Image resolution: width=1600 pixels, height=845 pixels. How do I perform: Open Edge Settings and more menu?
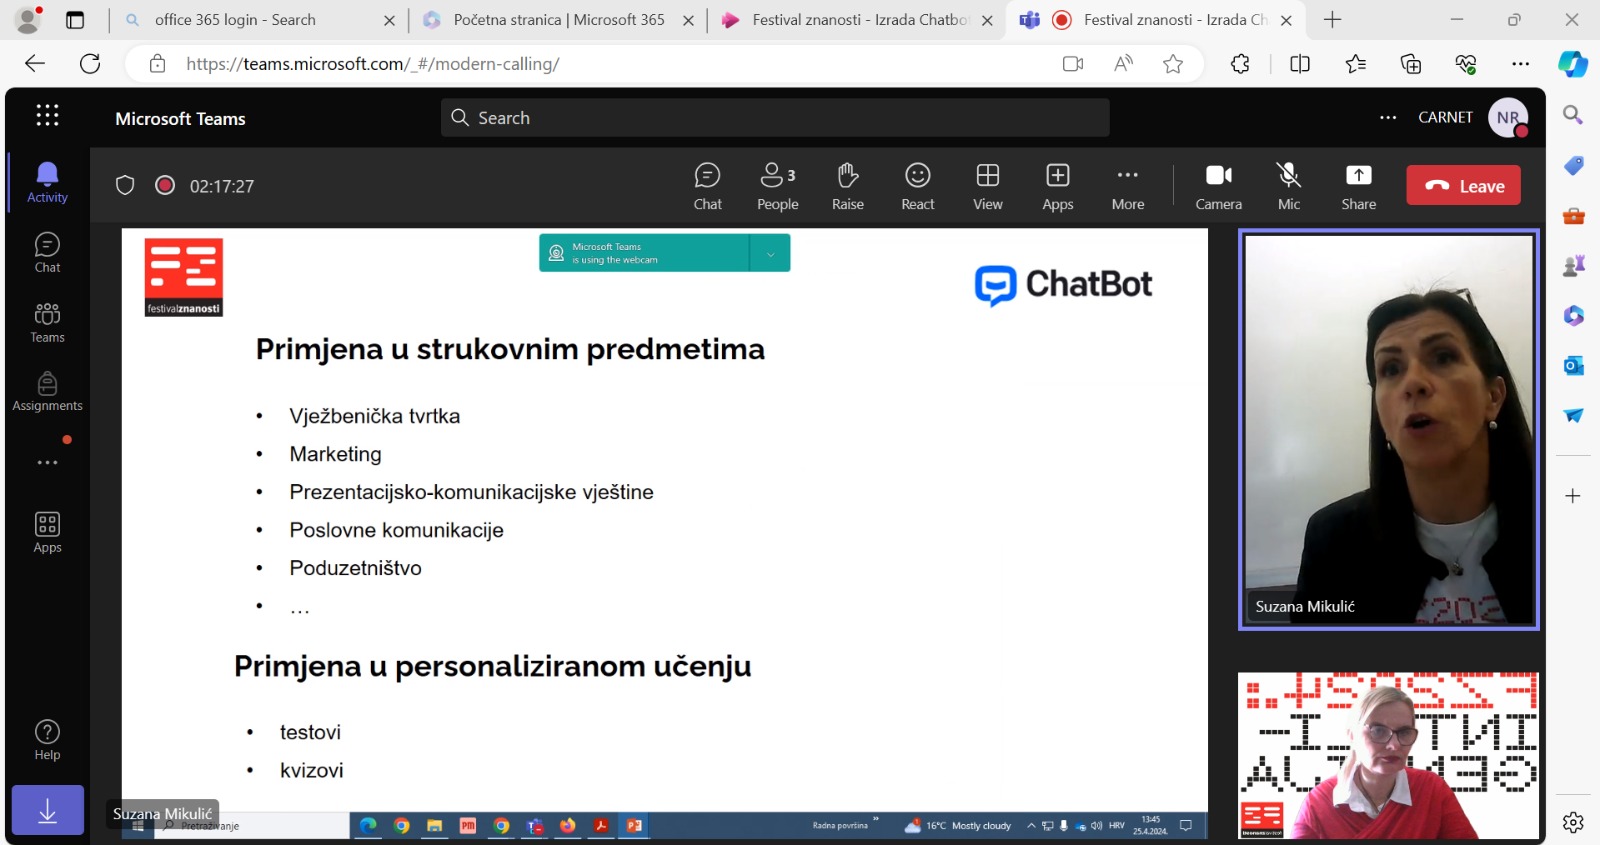(x=1520, y=64)
